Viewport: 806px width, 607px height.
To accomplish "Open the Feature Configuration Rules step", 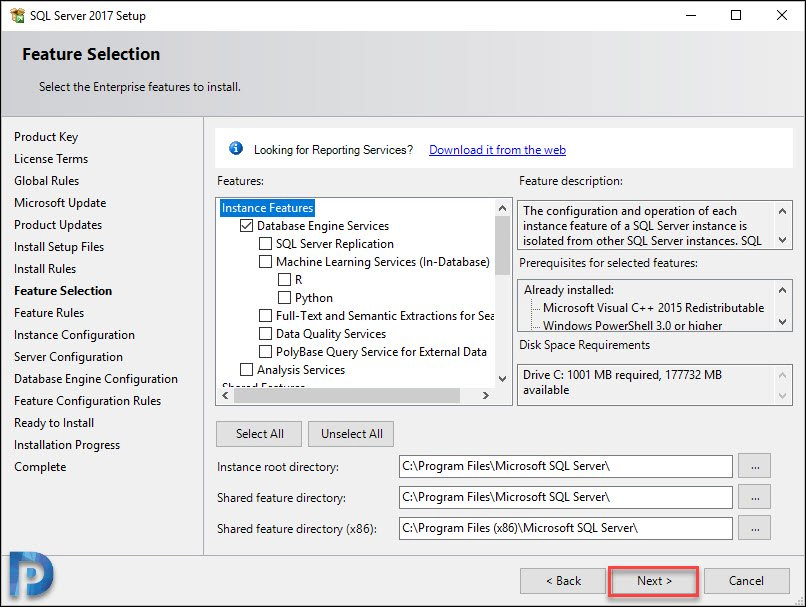I will [87, 401].
